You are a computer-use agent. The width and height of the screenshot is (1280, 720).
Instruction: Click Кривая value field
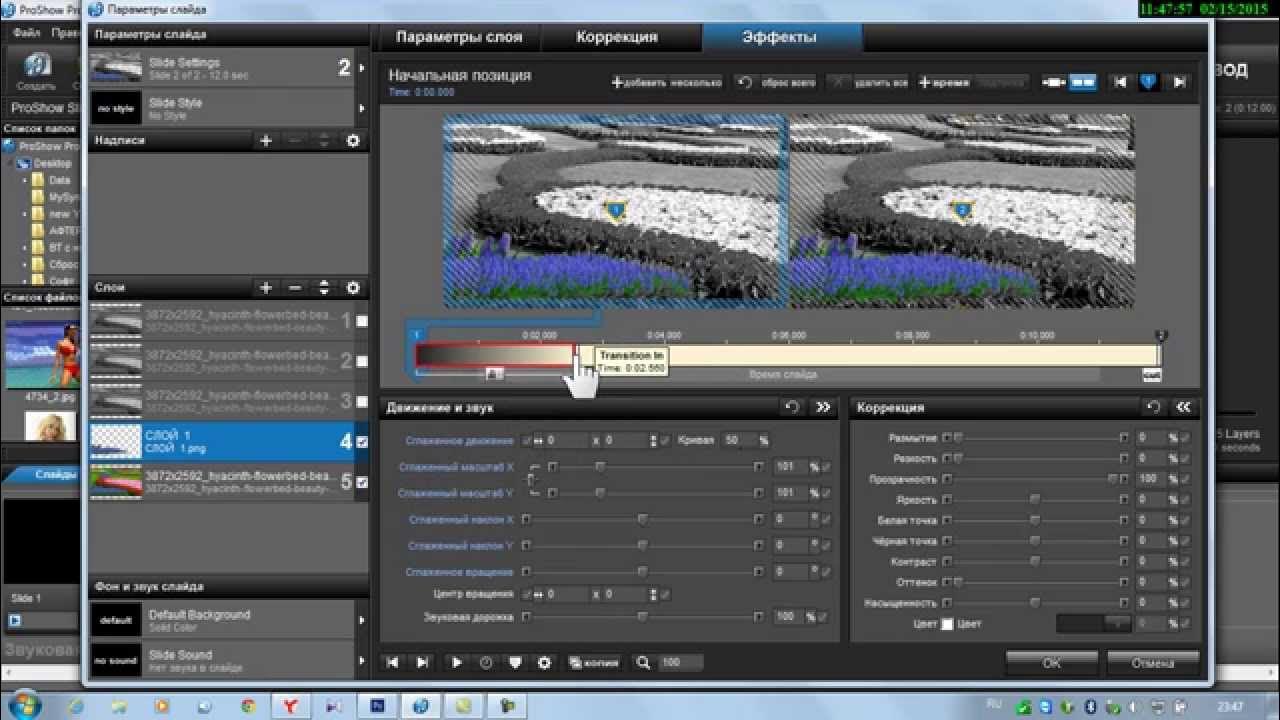[739, 440]
